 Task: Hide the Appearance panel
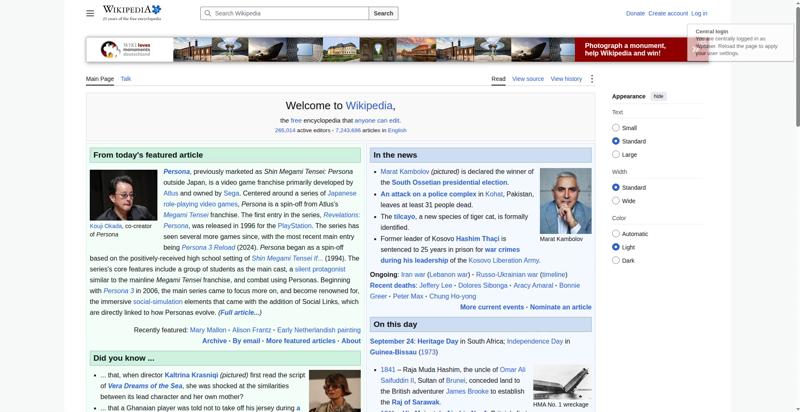pos(659,96)
